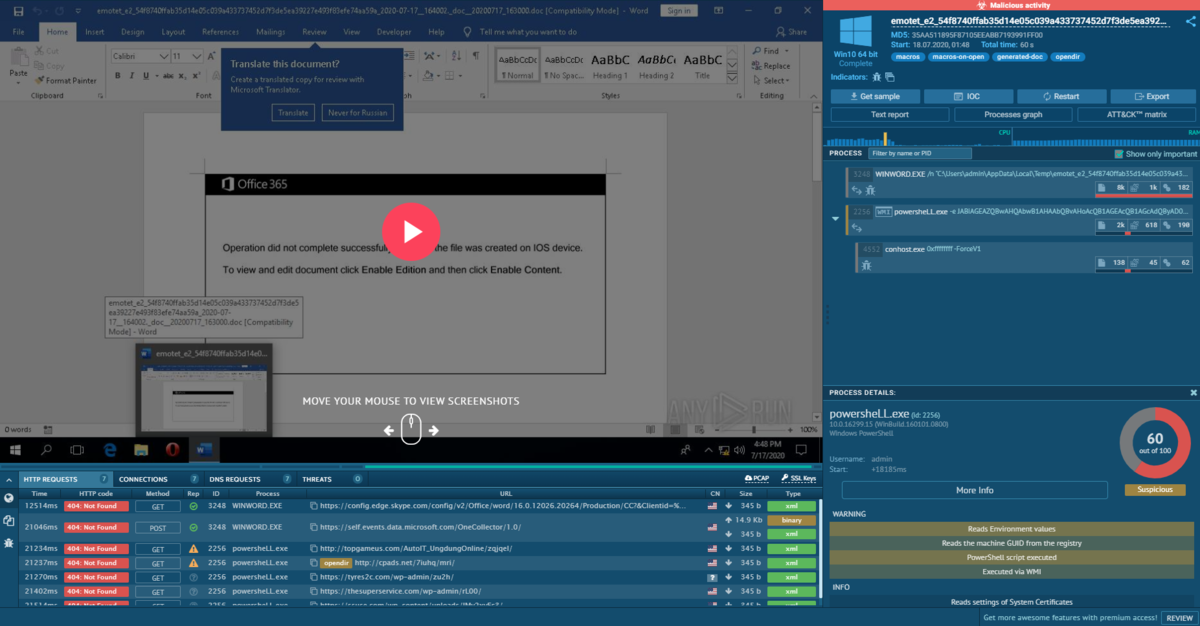Click the POST method button

point(158,527)
